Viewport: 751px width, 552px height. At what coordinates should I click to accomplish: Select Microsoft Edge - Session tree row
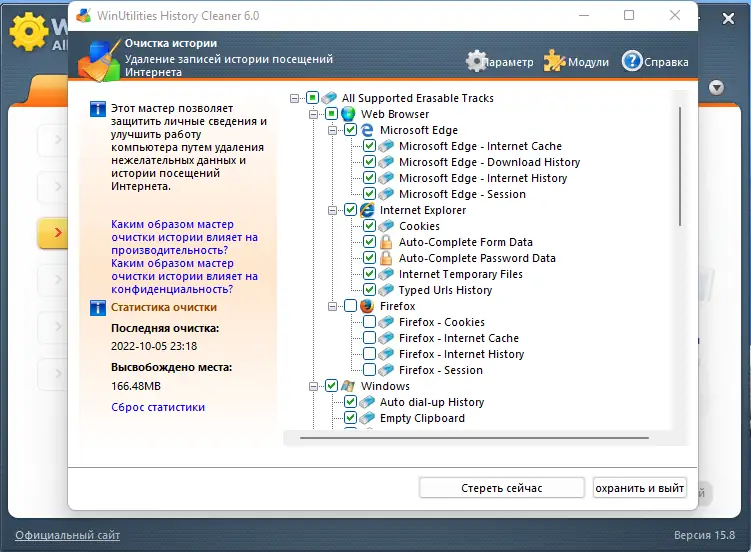(462, 194)
